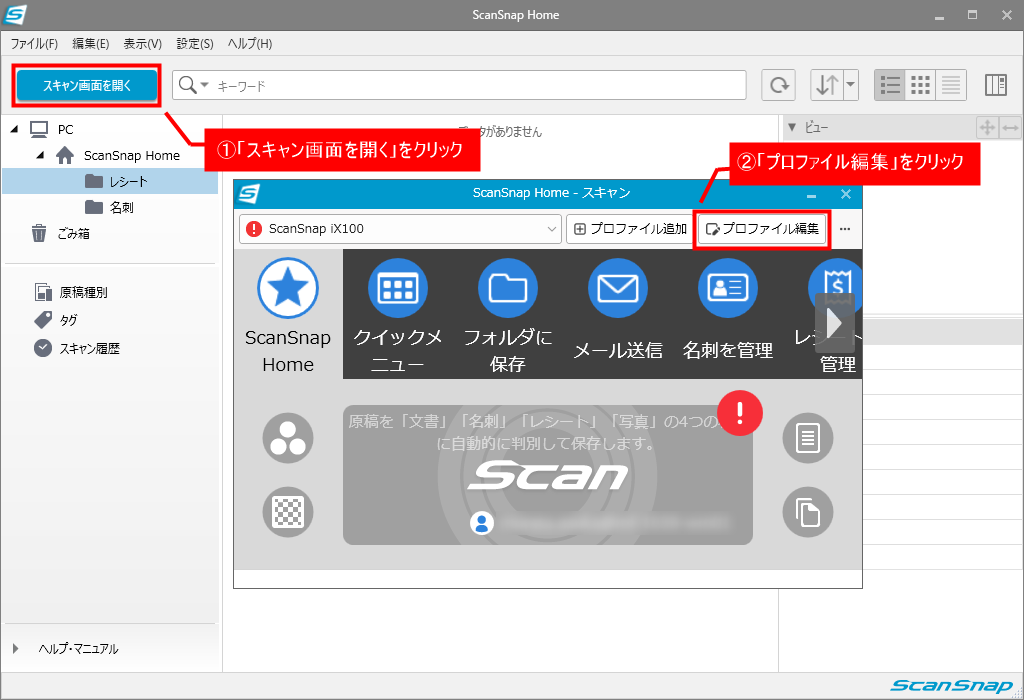This screenshot has height=700, width=1024.
Task: Minimize the ScanSnap Home - スキャン window
Action: 811,195
